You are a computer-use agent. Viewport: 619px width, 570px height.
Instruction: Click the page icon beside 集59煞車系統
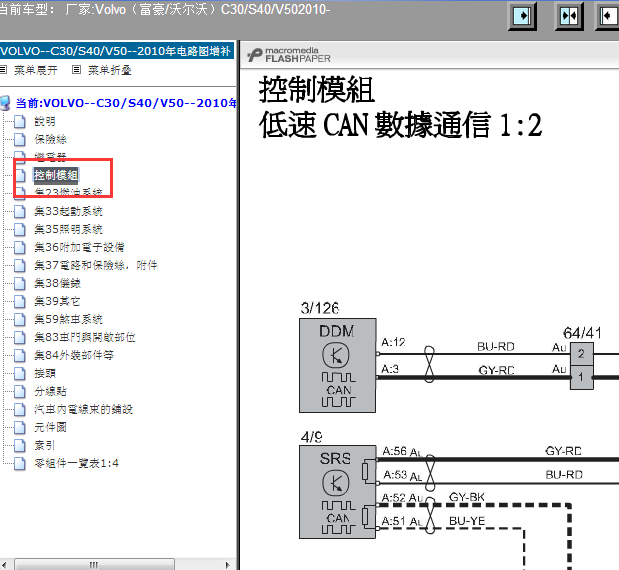pyautogui.click(x=20, y=319)
